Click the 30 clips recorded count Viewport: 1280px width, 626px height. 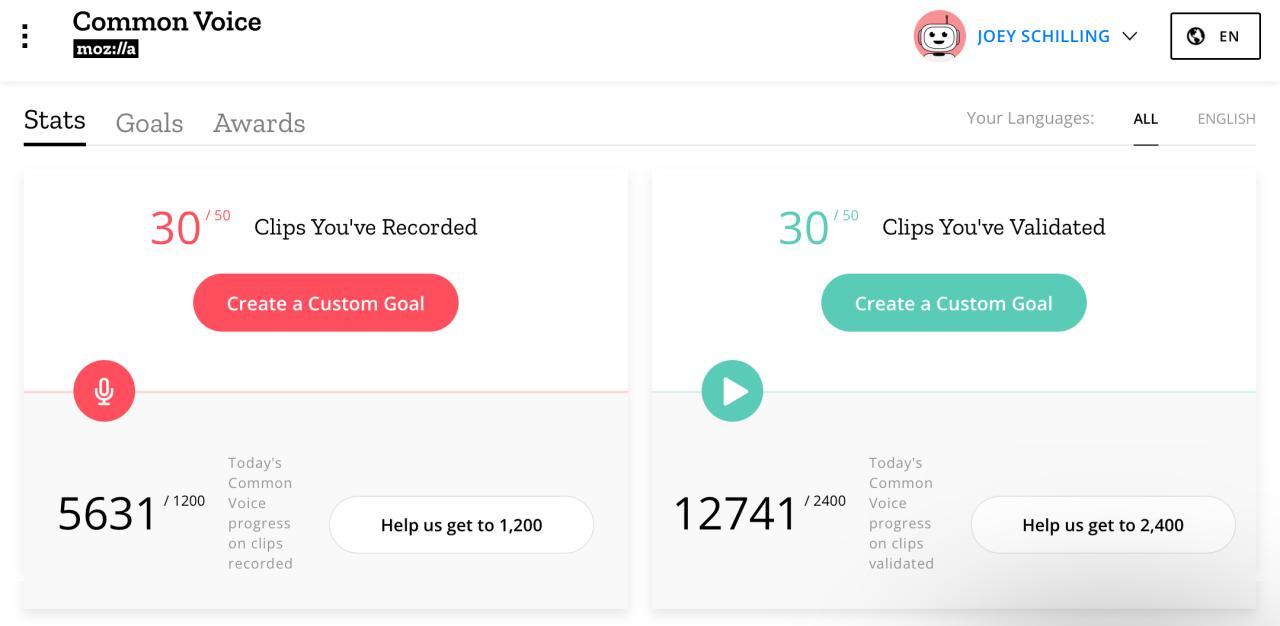click(x=176, y=228)
